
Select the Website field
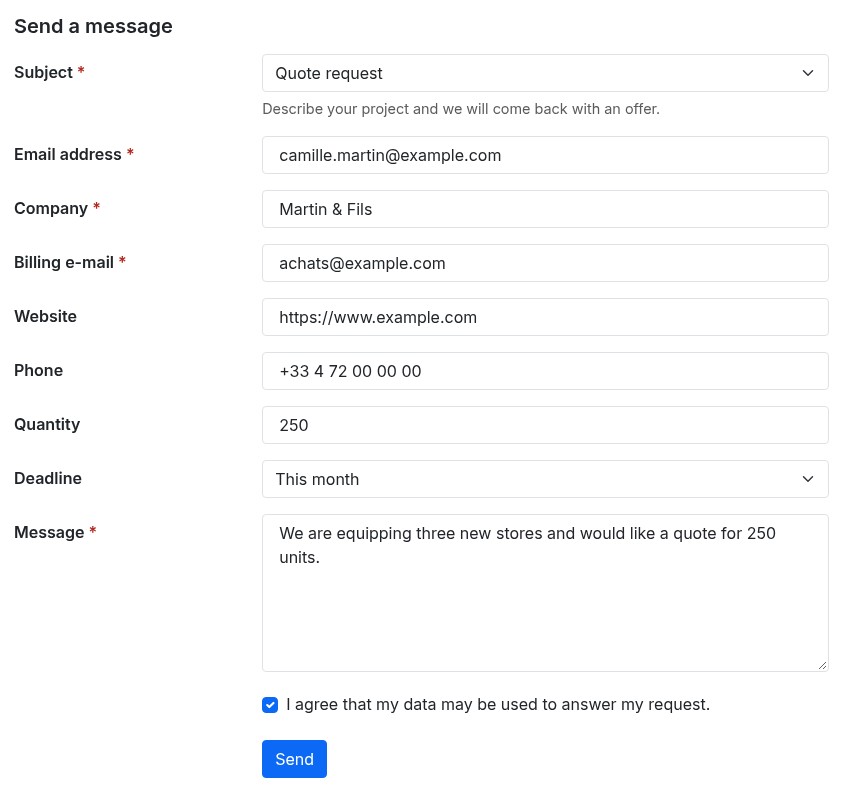(x=545, y=317)
